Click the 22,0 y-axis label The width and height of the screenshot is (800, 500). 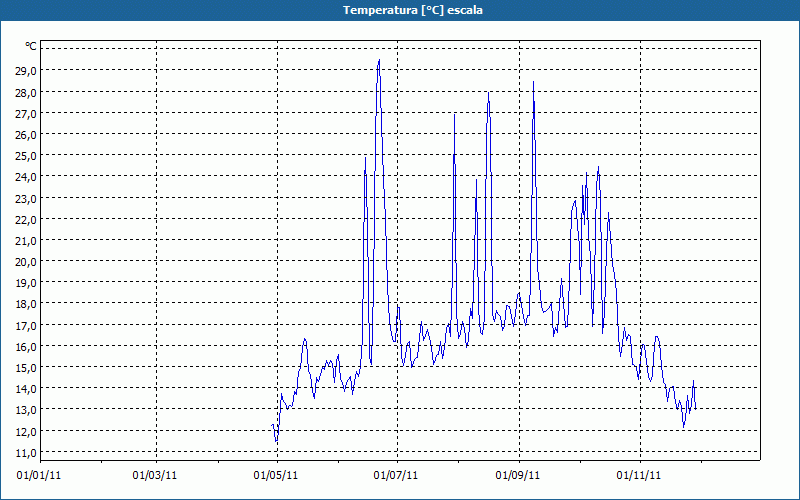[x=26, y=219]
